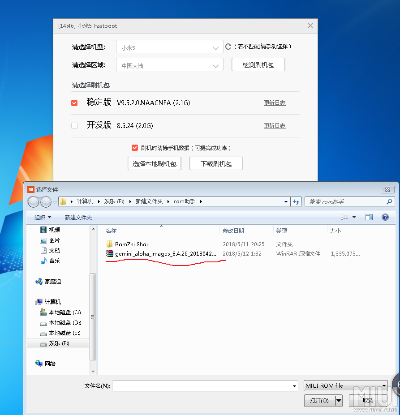Click into the file name (文件名) input field
Image resolution: width=400 pixels, height=415 pixels.
(202, 386)
